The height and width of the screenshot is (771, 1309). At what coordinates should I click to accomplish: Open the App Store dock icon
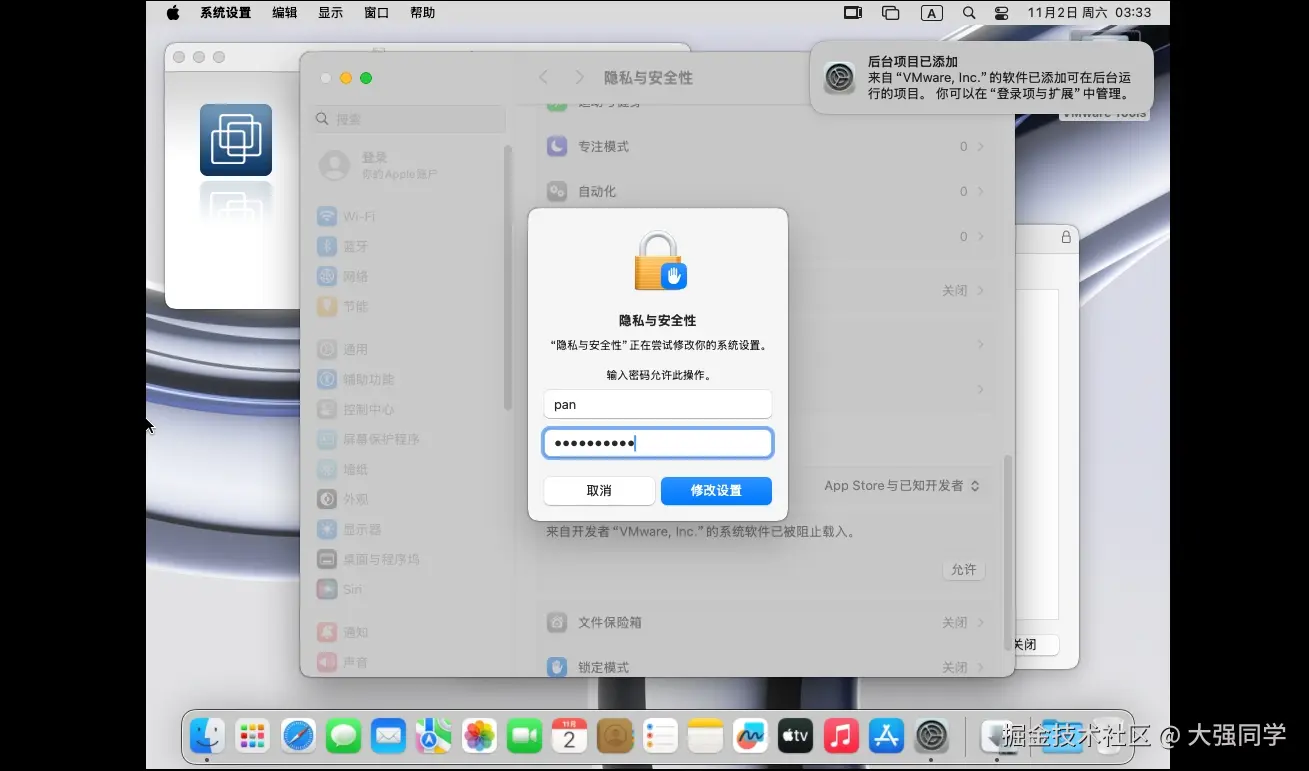click(x=886, y=737)
